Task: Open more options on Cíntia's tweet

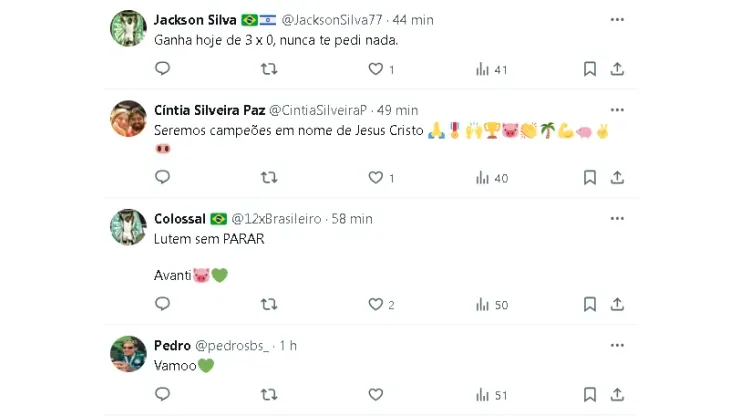Action: 617,110
